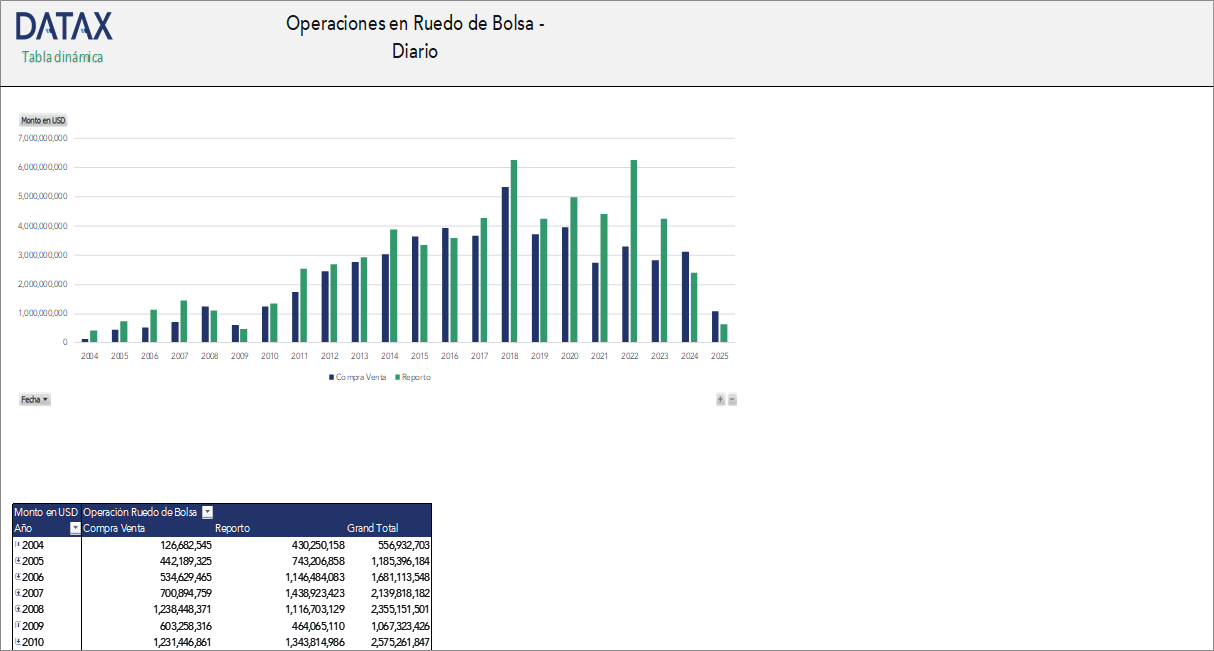Click the collapse box beside year 2009
The image size is (1214, 651).
click(18, 625)
